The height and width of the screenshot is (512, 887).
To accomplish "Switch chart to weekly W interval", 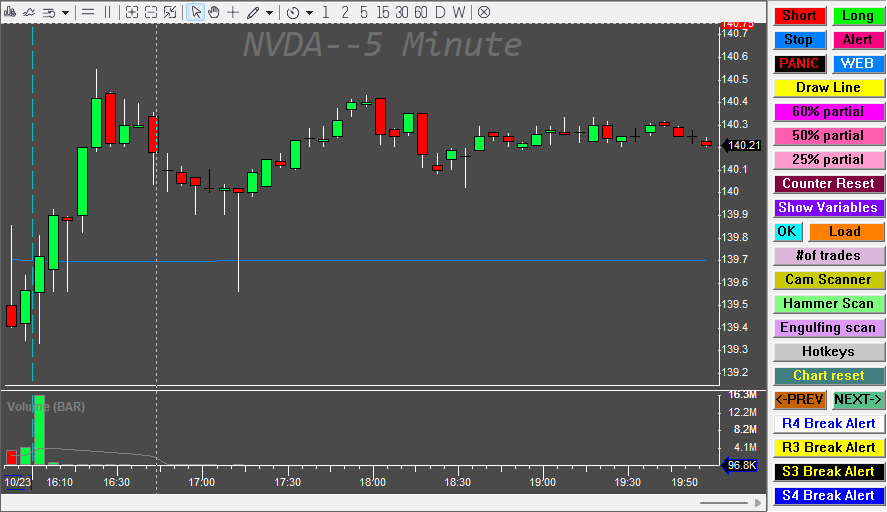I will pyautogui.click(x=459, y=12).
